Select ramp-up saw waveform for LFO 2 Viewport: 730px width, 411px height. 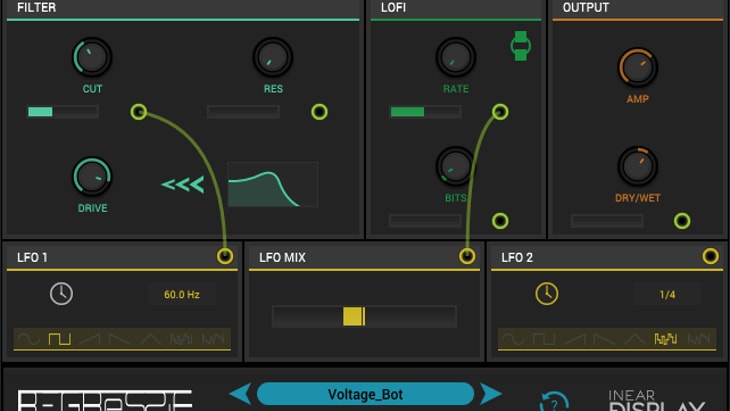[x=574, y=339]
